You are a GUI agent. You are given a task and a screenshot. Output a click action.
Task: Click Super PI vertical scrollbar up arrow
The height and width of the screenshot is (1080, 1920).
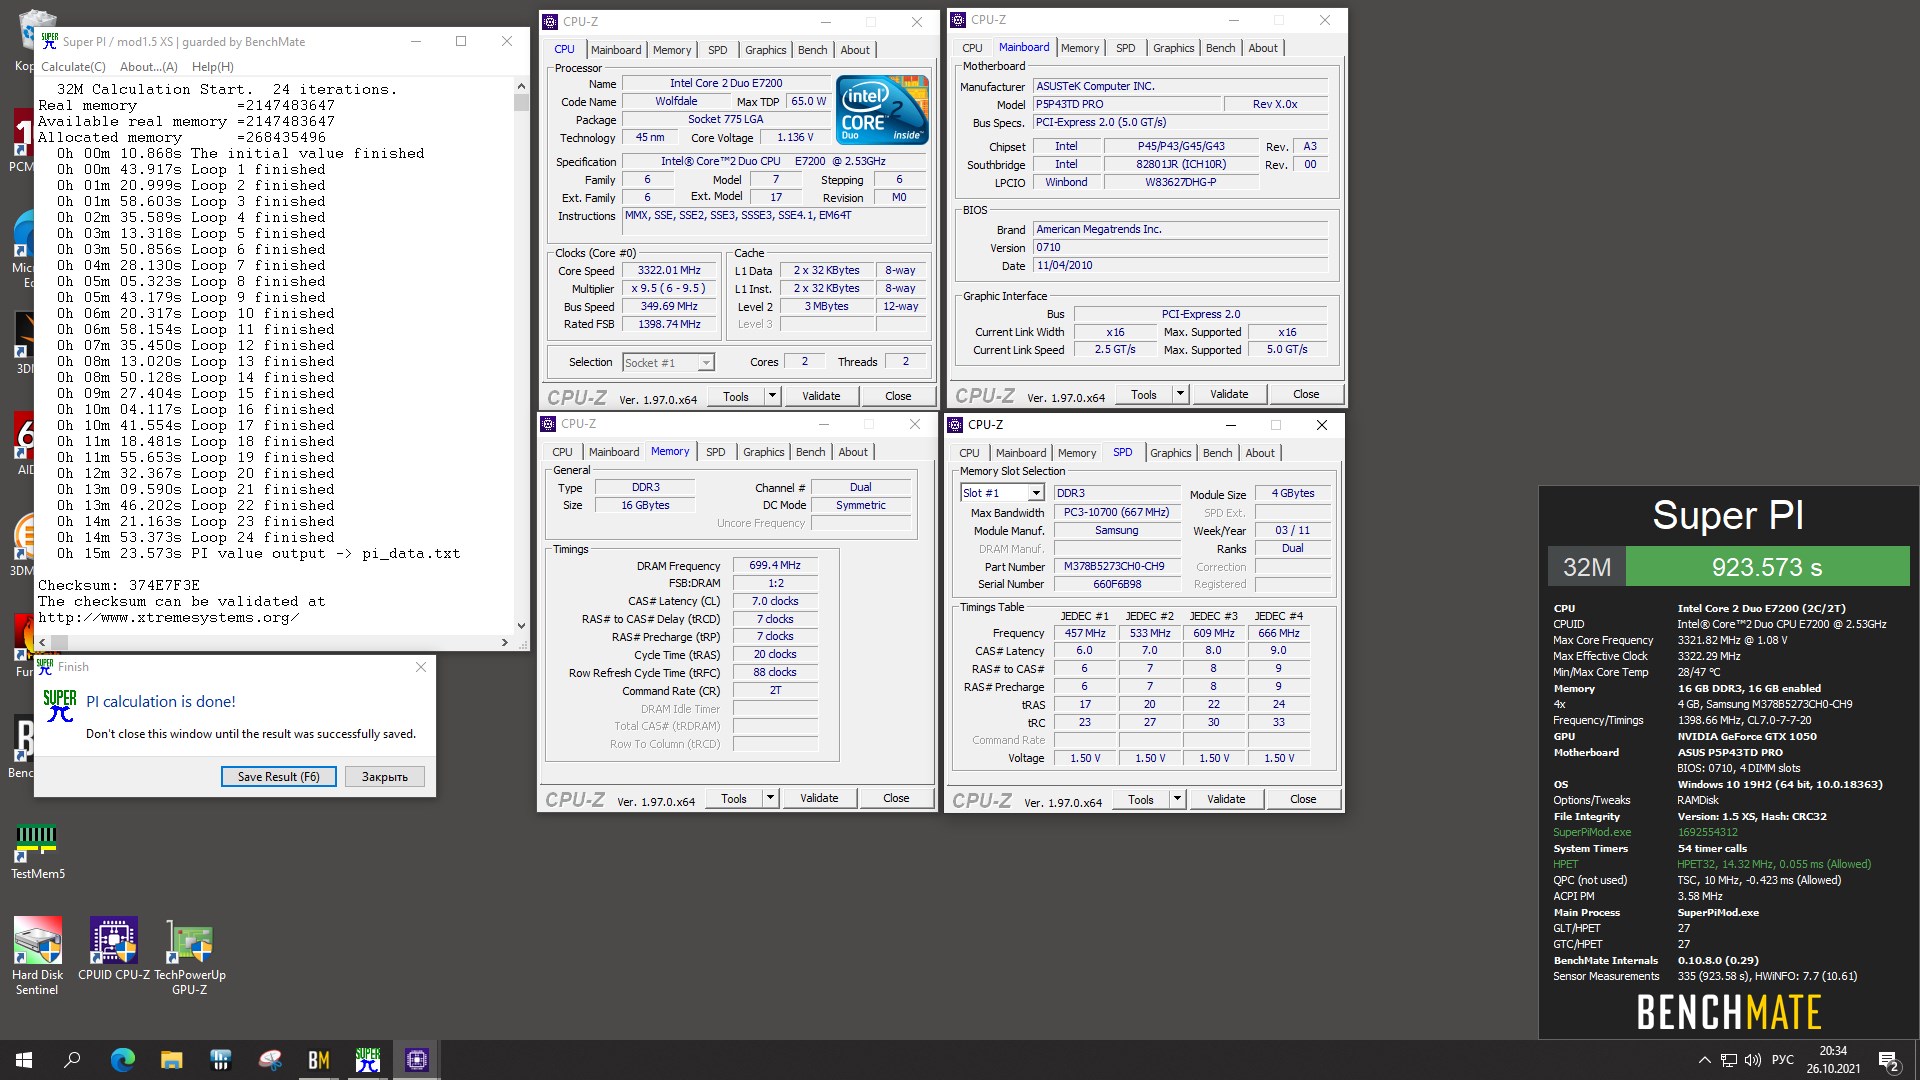point(521,87)
